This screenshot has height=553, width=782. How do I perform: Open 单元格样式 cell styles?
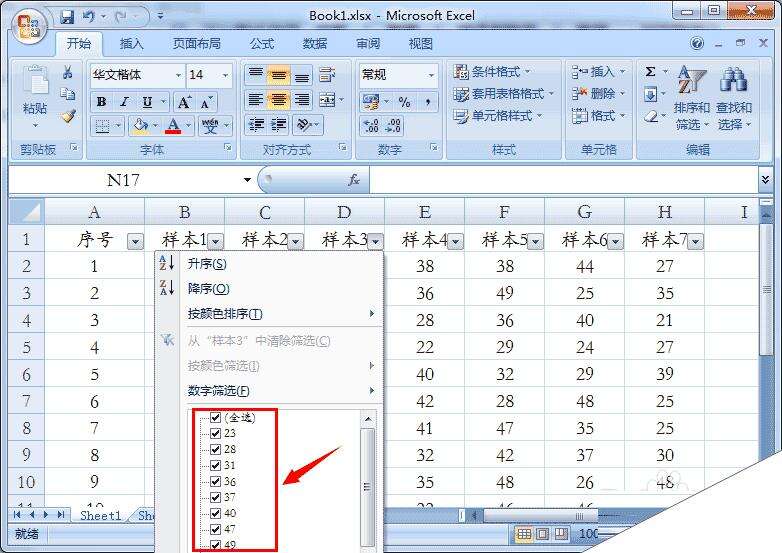[x=498, y=116]
